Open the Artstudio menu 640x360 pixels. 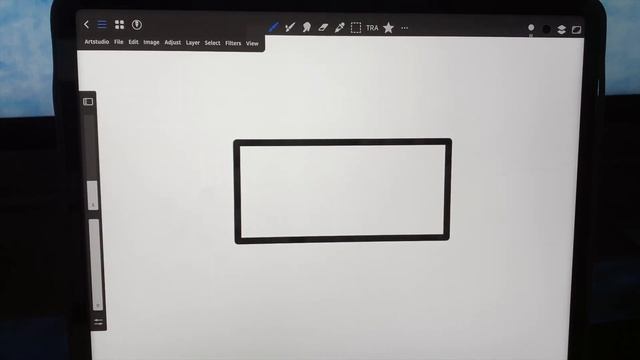pyautogui.click(x=97, y=42)
